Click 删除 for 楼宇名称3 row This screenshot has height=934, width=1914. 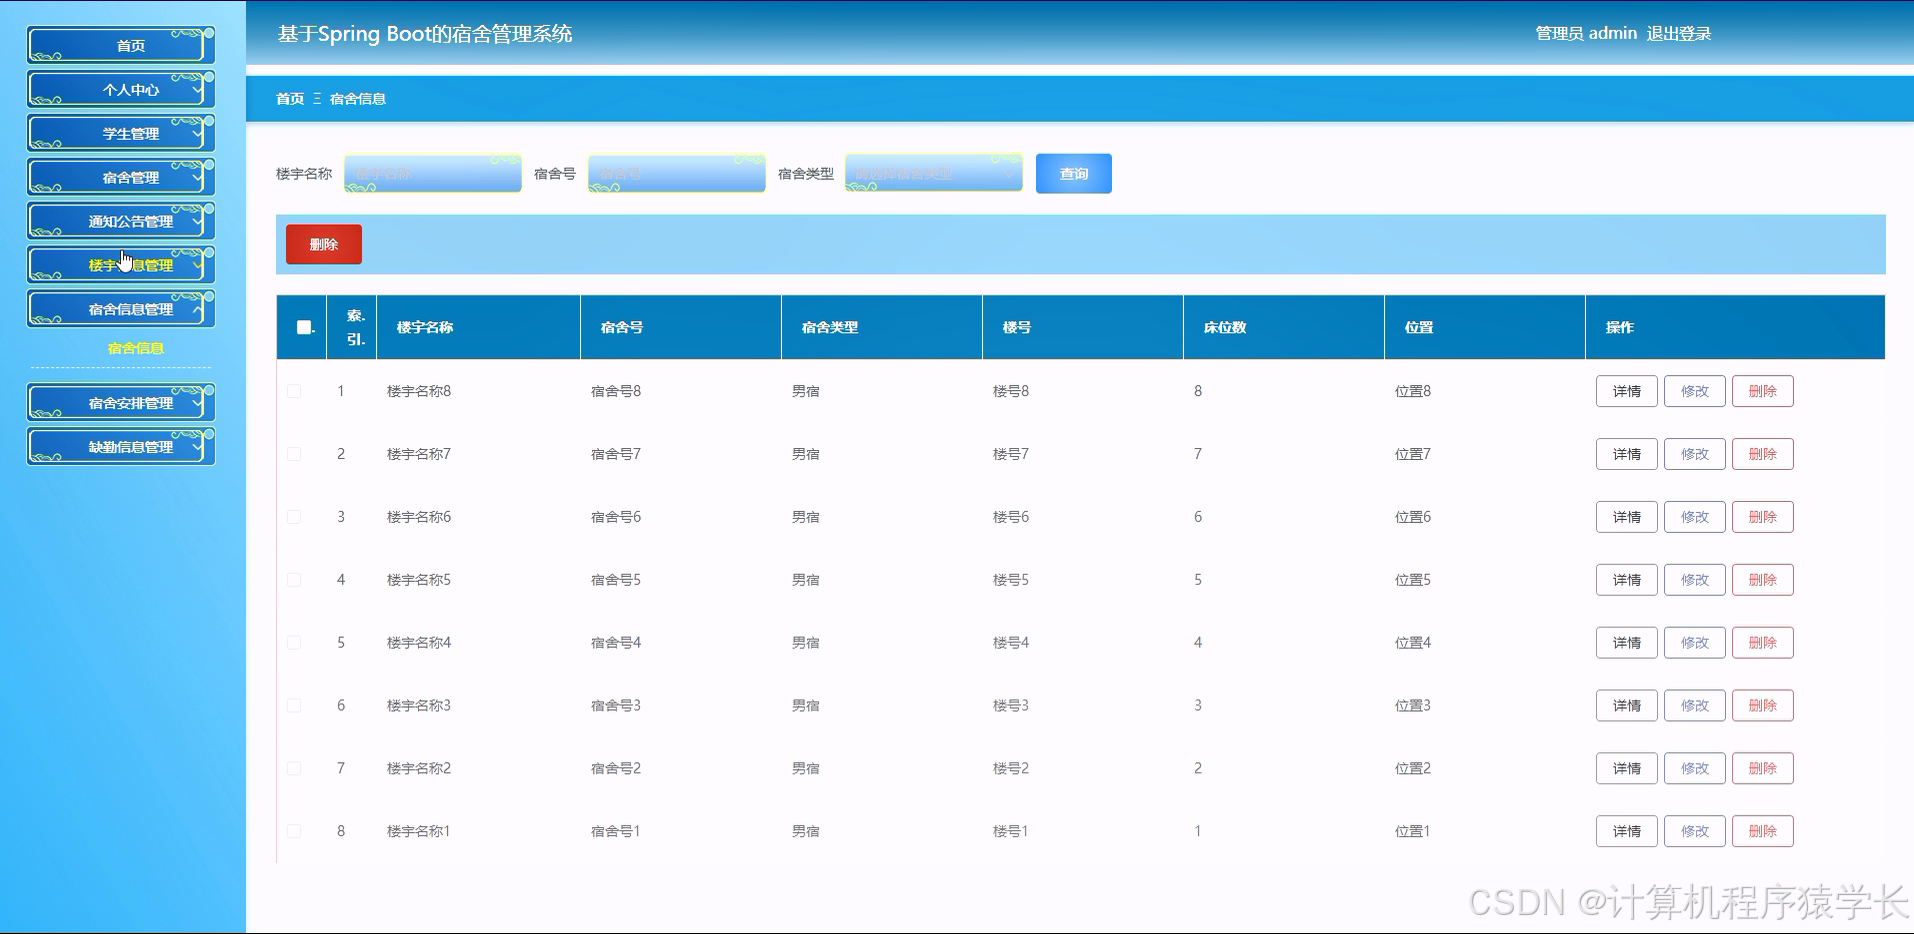(1763, 706)
